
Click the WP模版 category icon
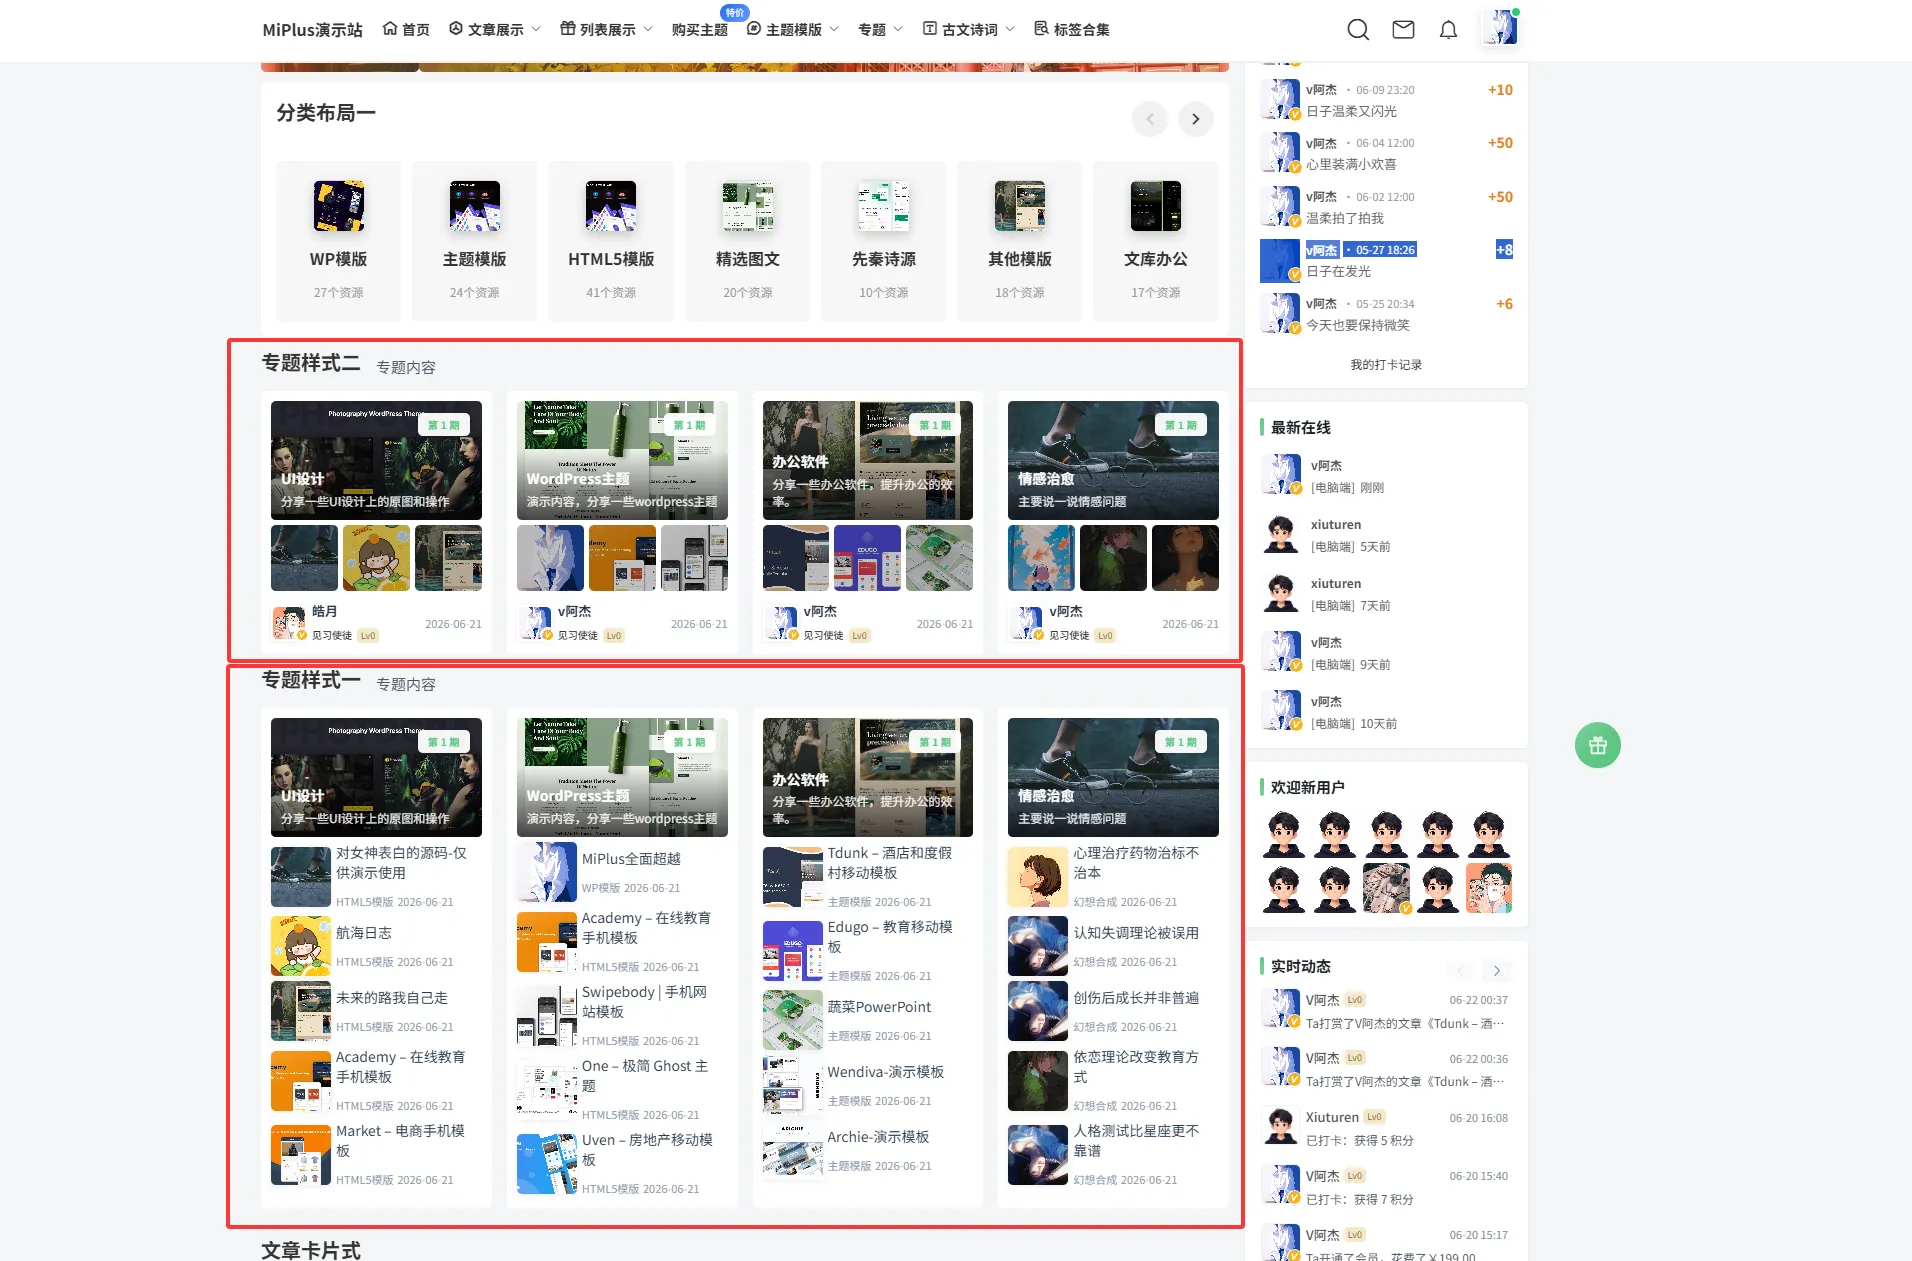339,206
